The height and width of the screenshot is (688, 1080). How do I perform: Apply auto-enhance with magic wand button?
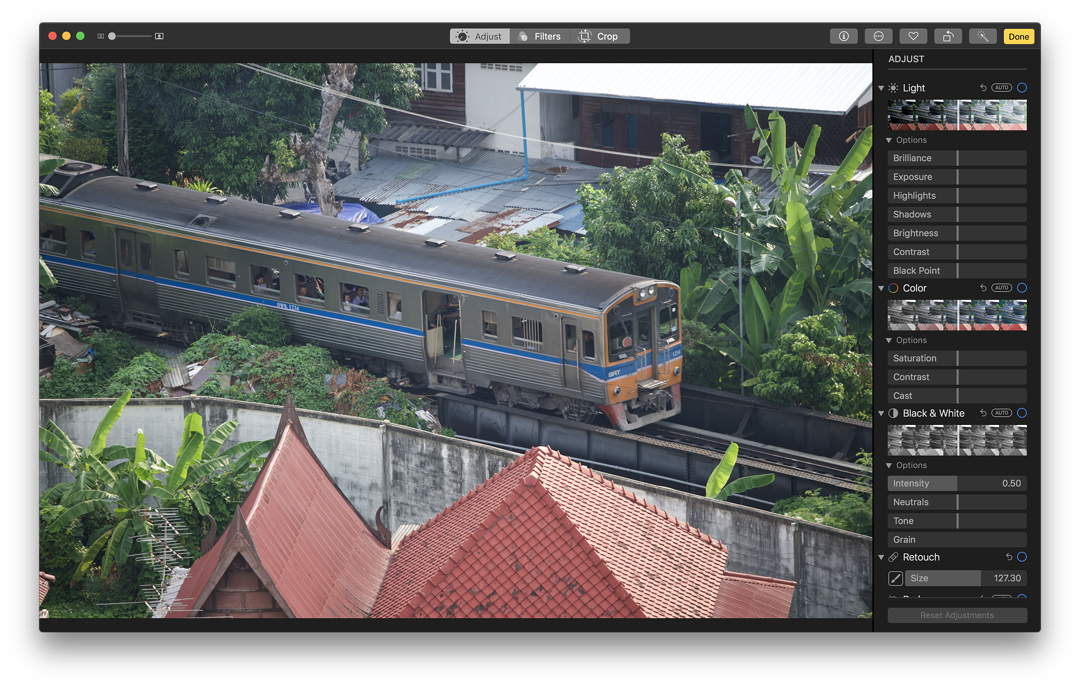(982, 37)
